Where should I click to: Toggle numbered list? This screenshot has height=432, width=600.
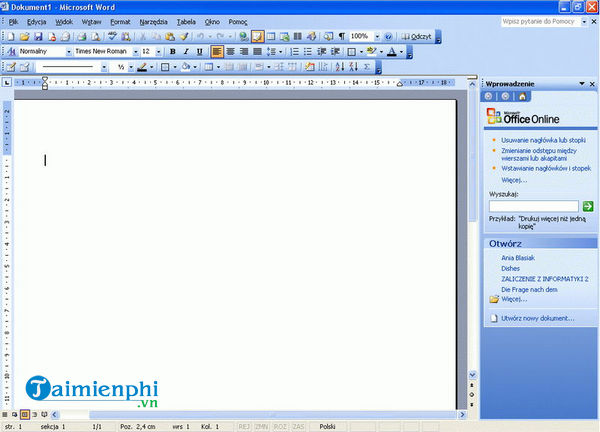(x=294, y=52)
